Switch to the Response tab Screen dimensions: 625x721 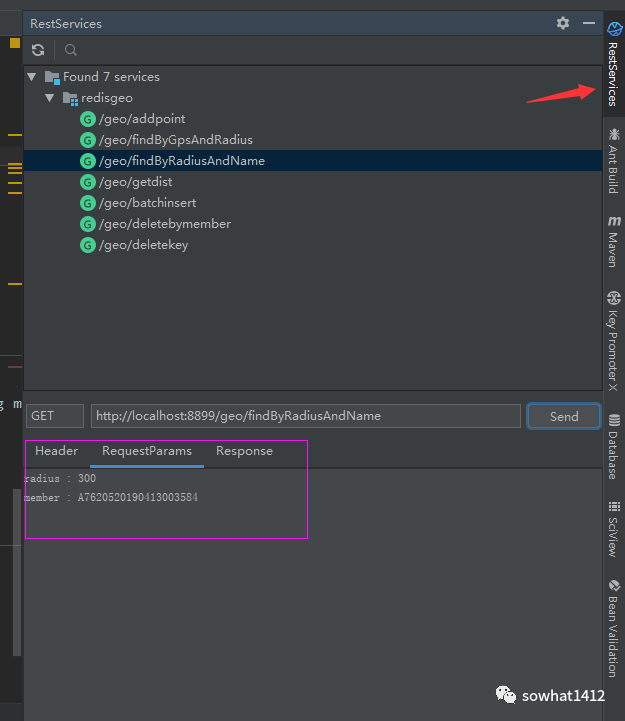[244, 451]
